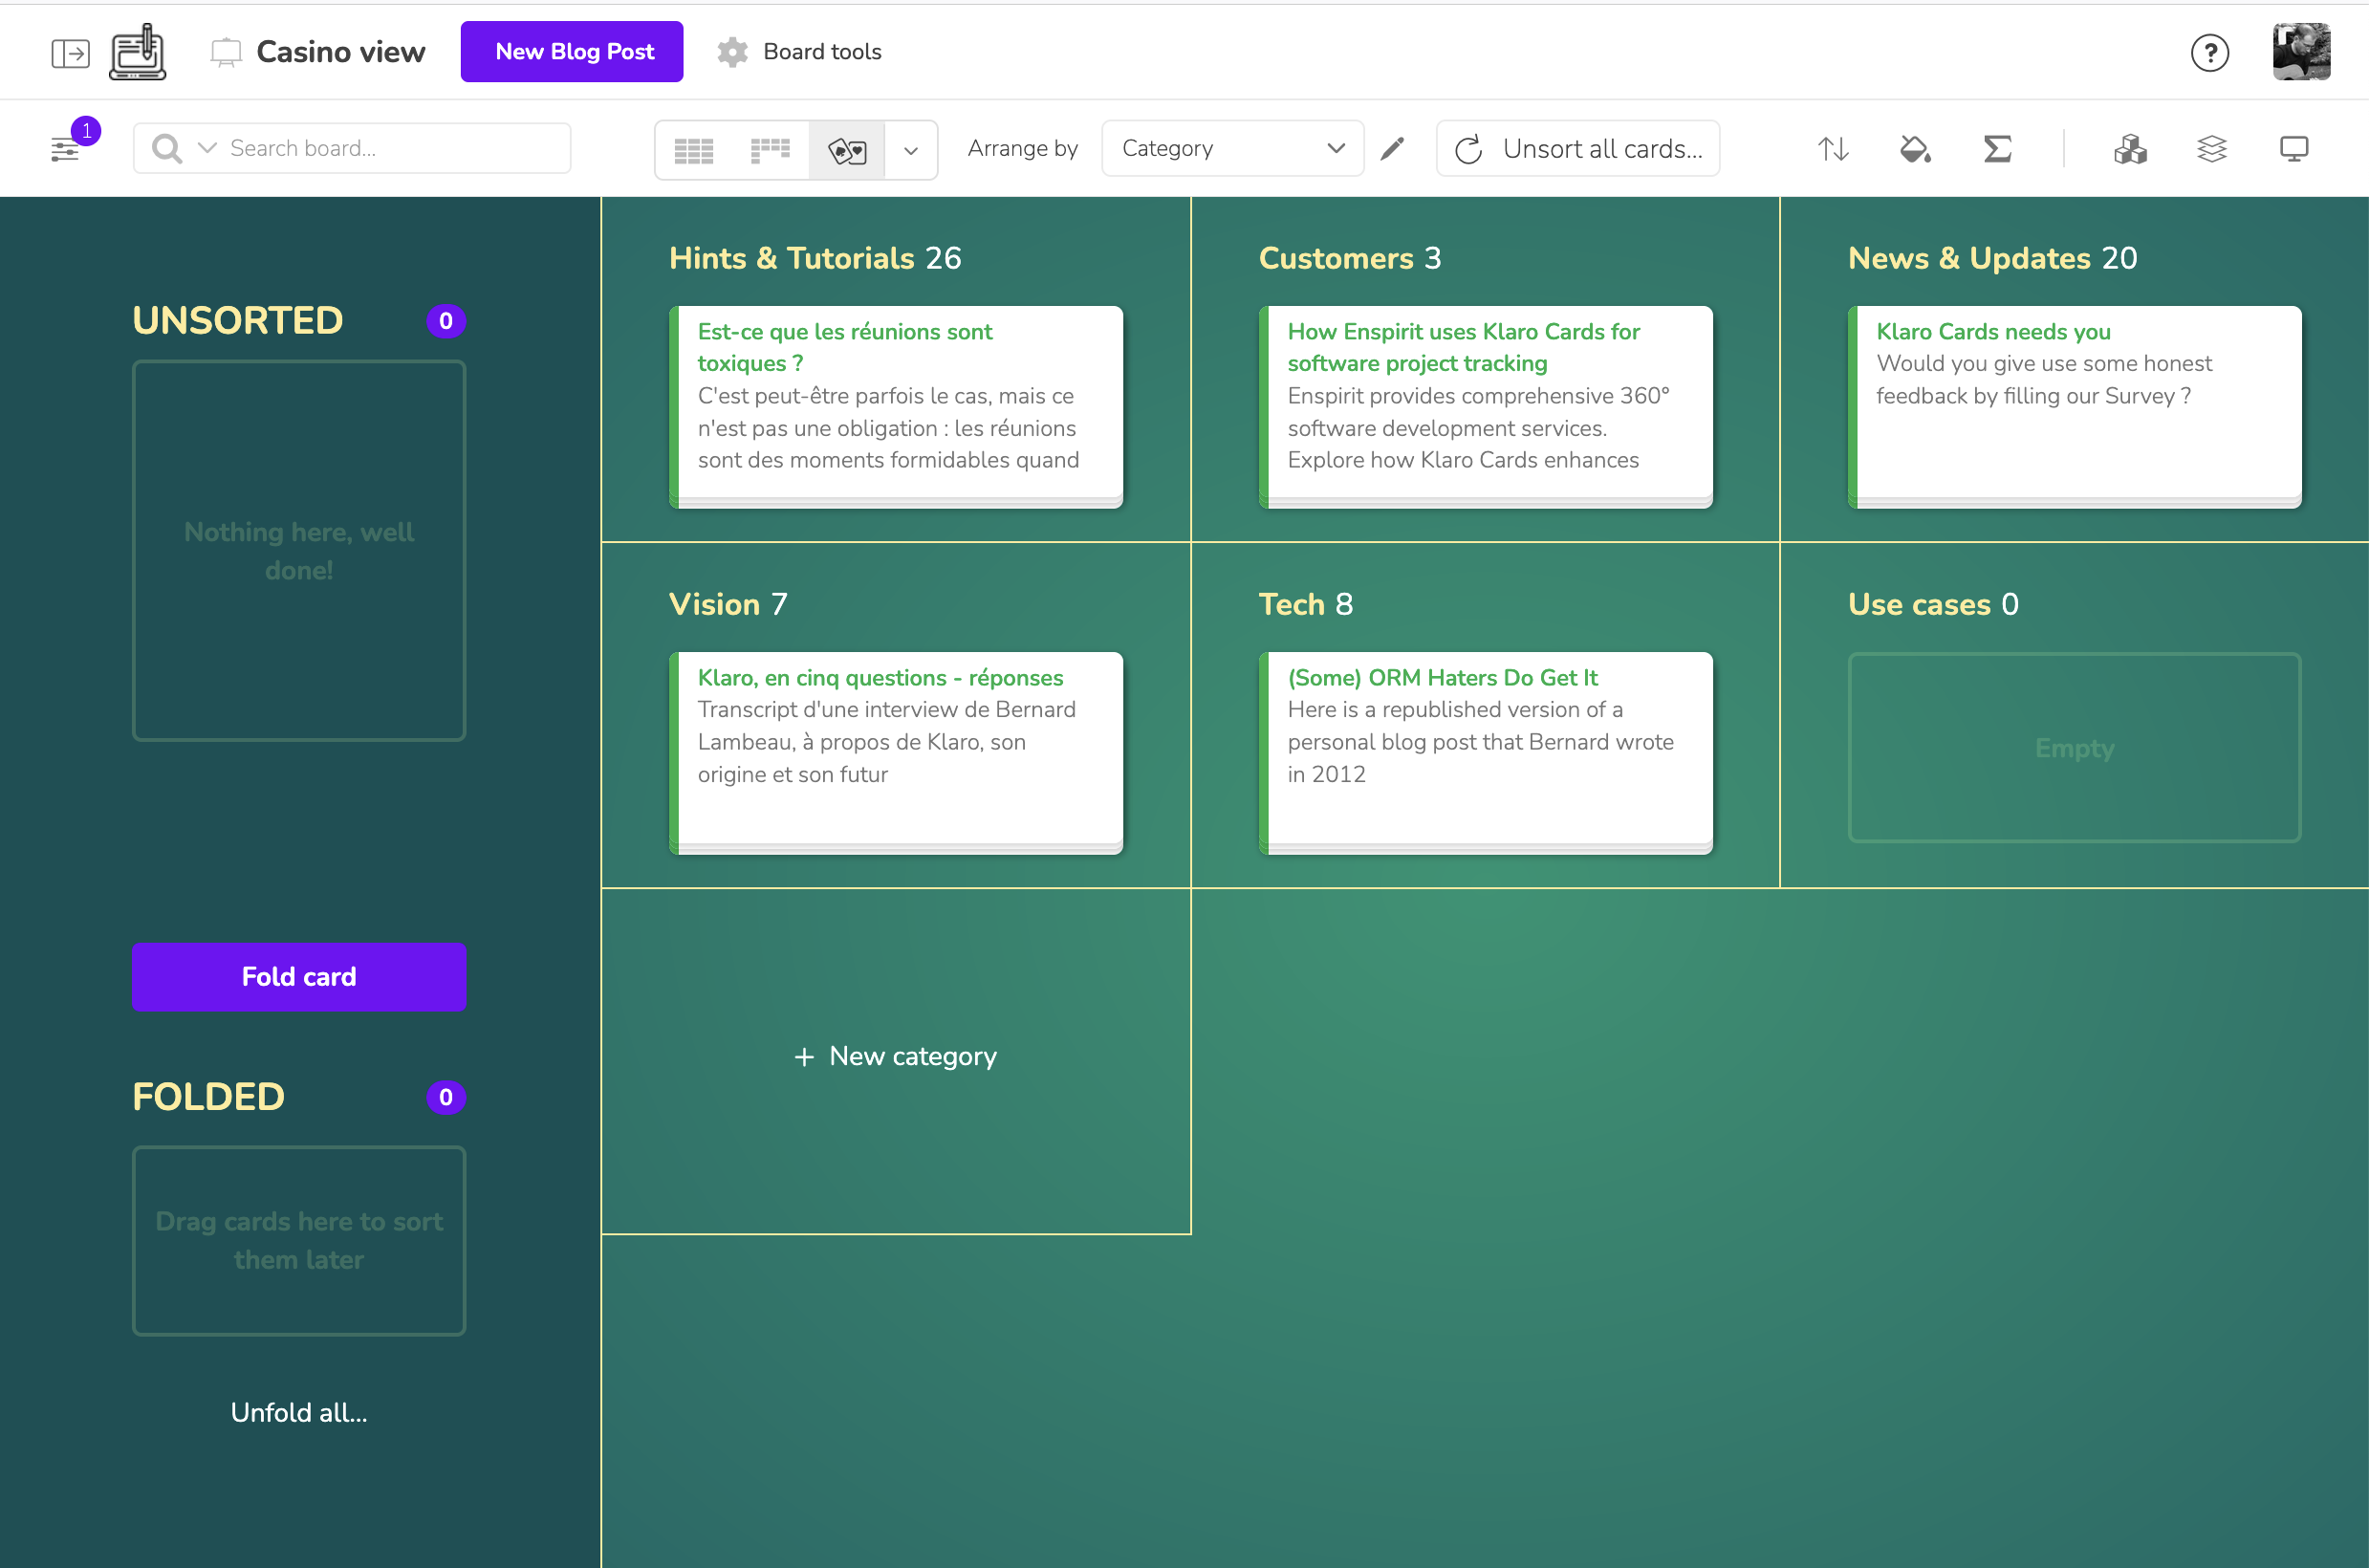2369x1568 pixels.
Task: Switch to the casino cards view mode
Action: coord(847,150)
